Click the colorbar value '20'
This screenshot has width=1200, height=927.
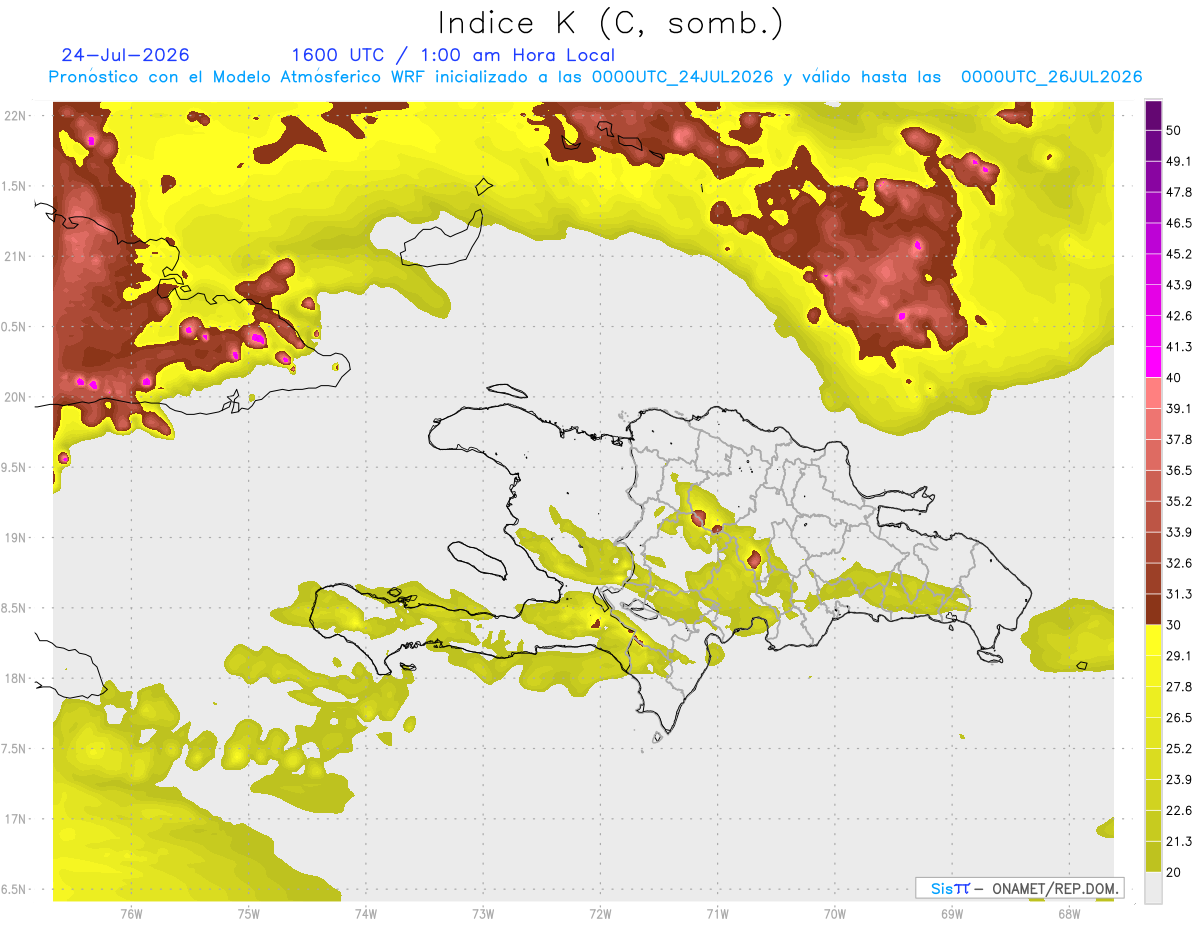pyautogui.click(x=1175, y=872)
